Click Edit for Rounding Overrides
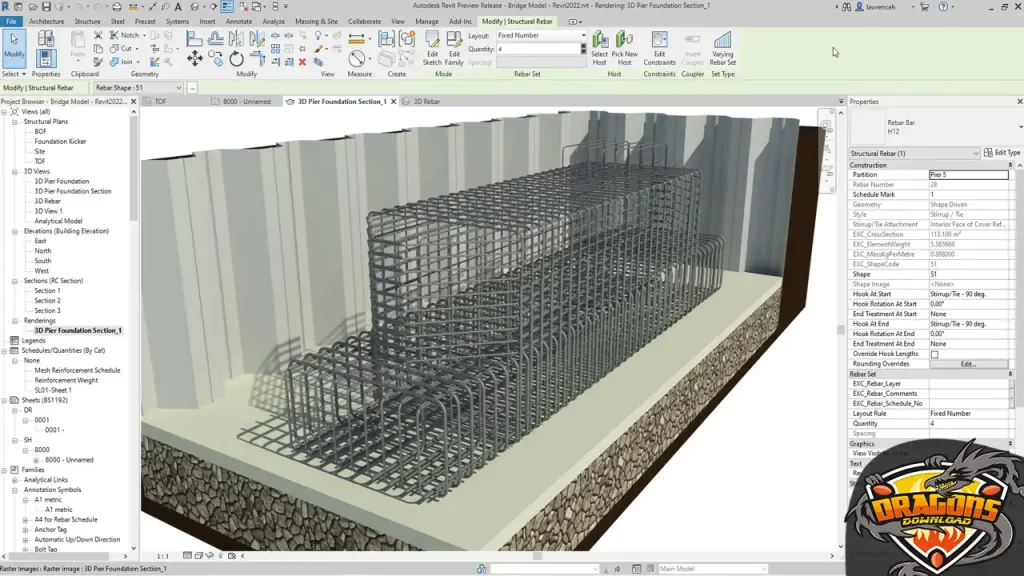Image resolution: width=1024 pixels, height=576 pixels. pos(968,364)
